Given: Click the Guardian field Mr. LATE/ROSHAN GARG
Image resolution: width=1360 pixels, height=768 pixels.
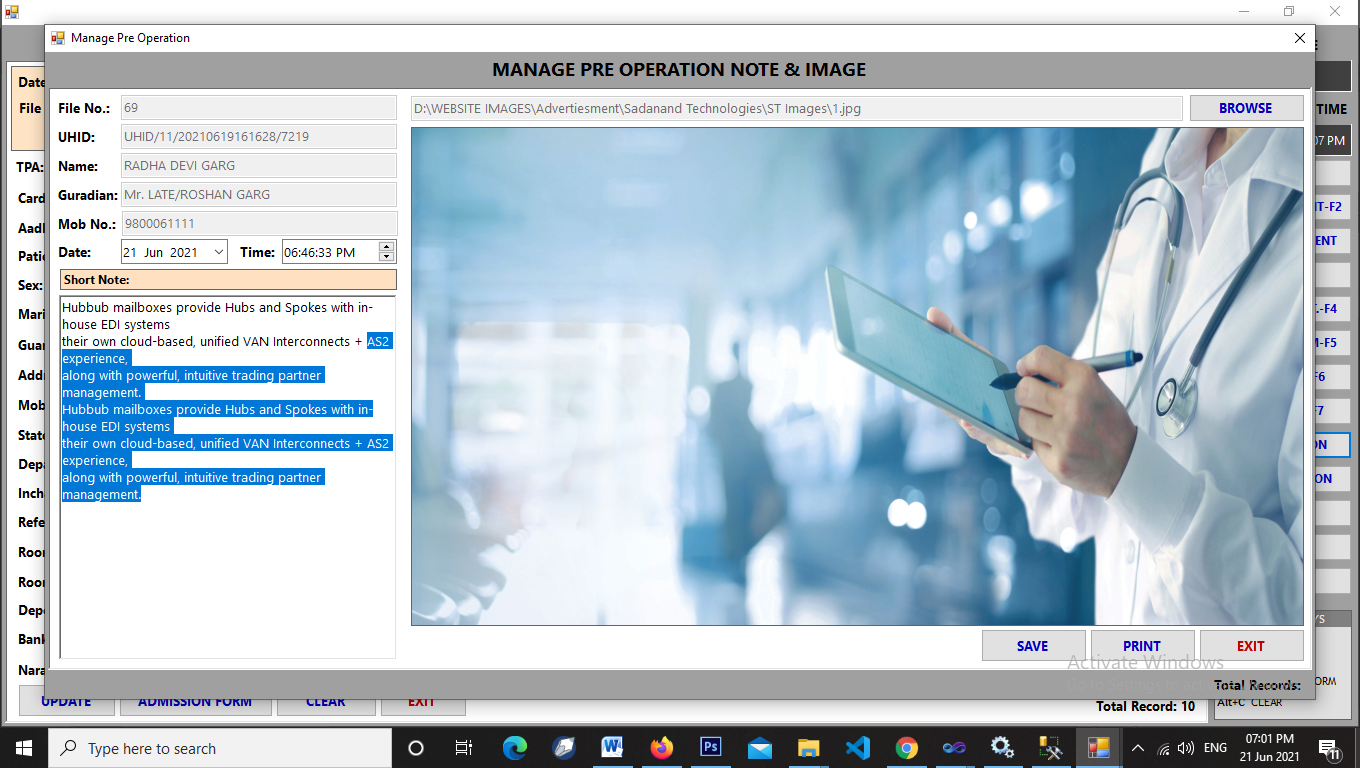Looking at the screenshot, I should coord(258,195).
